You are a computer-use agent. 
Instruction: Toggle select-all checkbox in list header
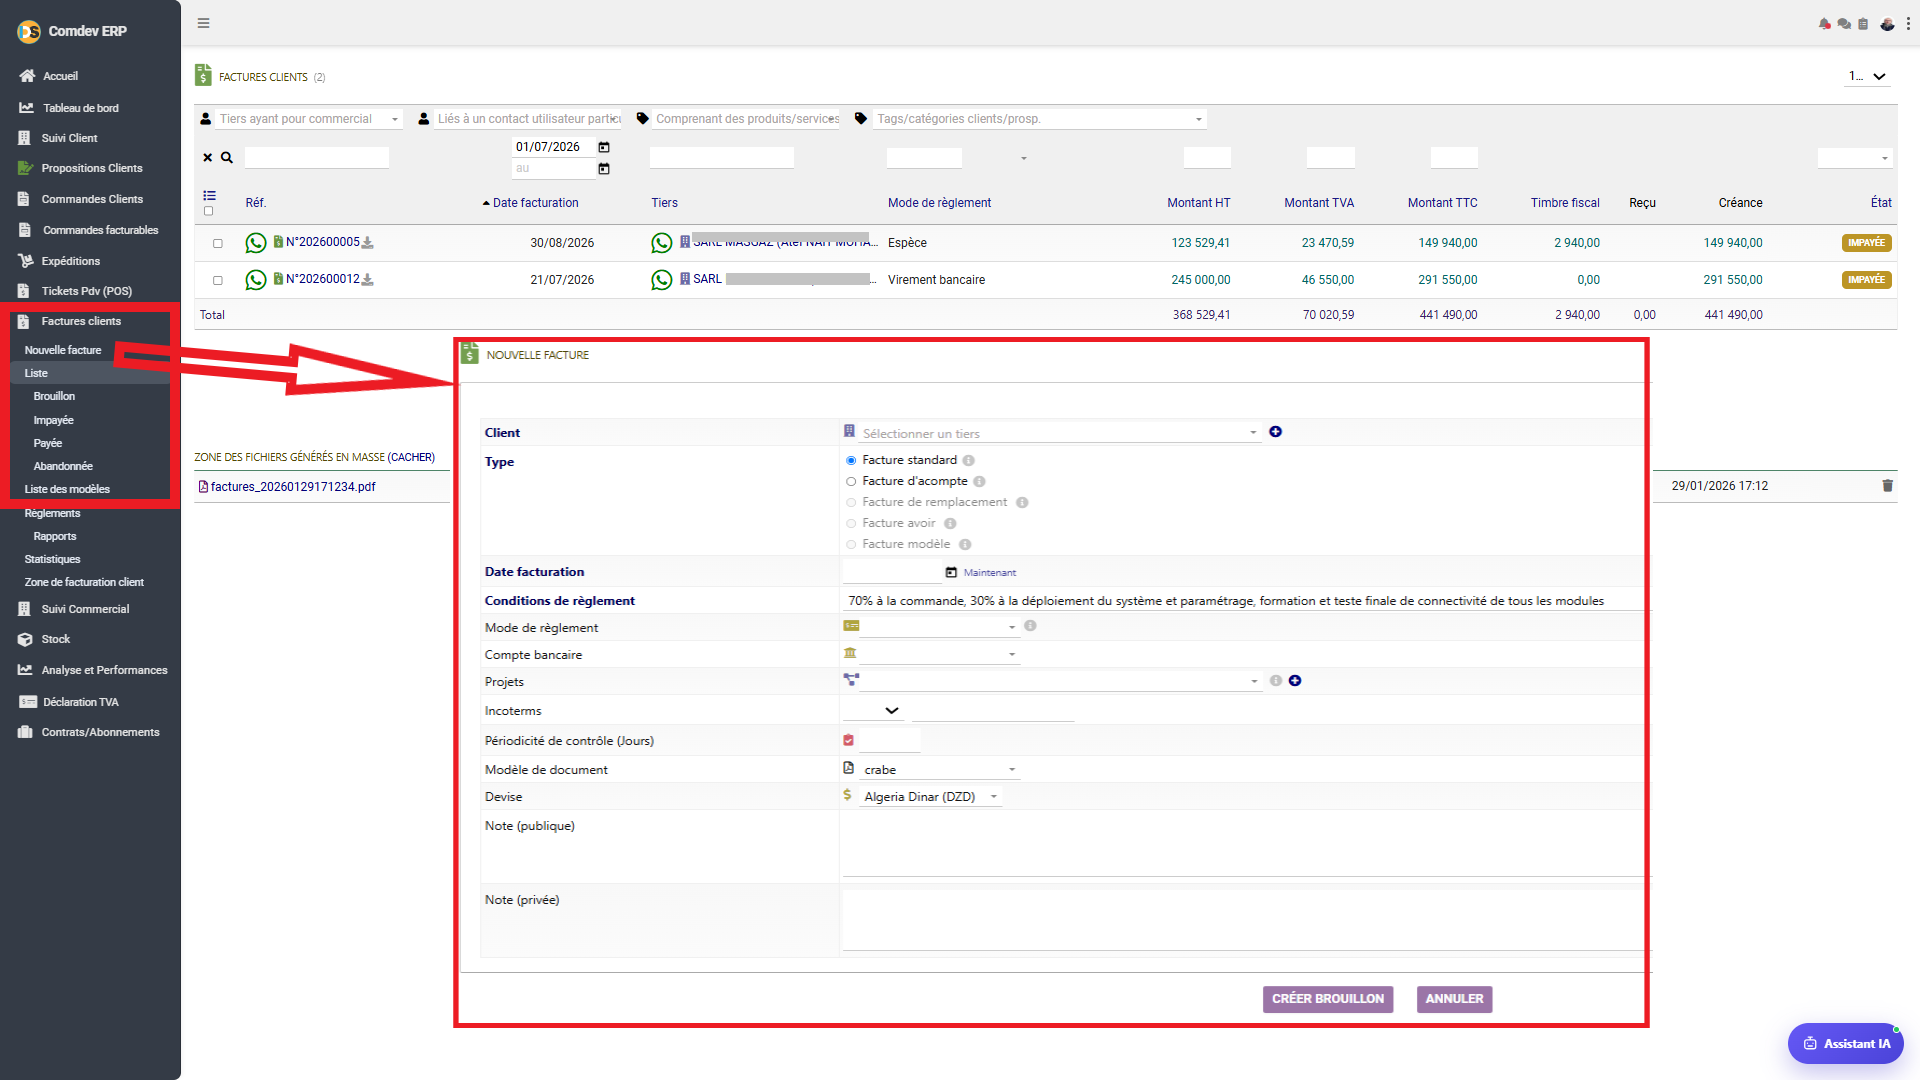pyautogui.click(x=209, y=211)
